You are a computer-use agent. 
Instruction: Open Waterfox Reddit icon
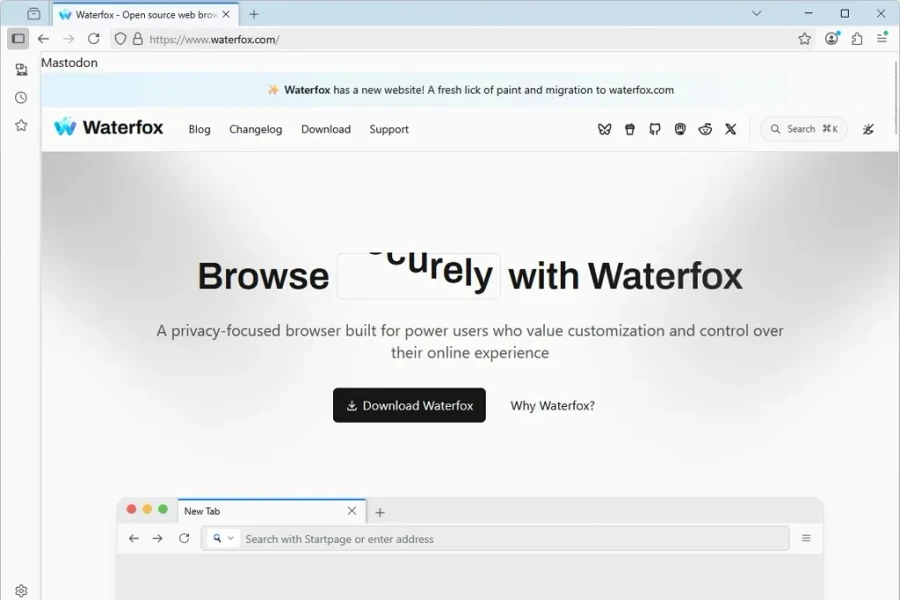click(705, 129)
